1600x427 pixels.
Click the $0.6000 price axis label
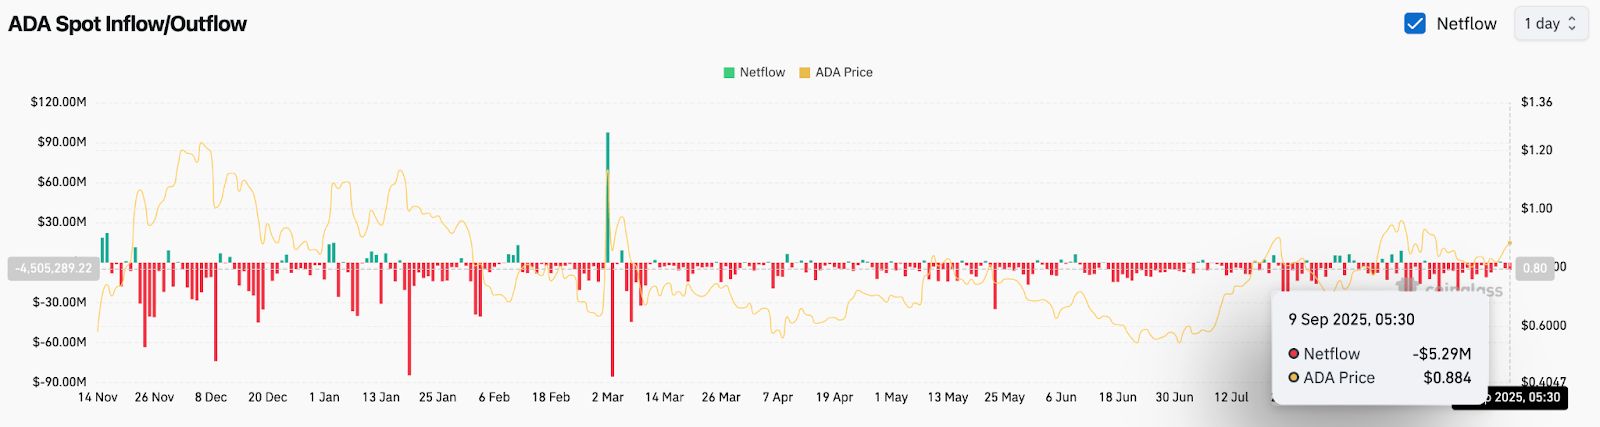coord(1543,325)
